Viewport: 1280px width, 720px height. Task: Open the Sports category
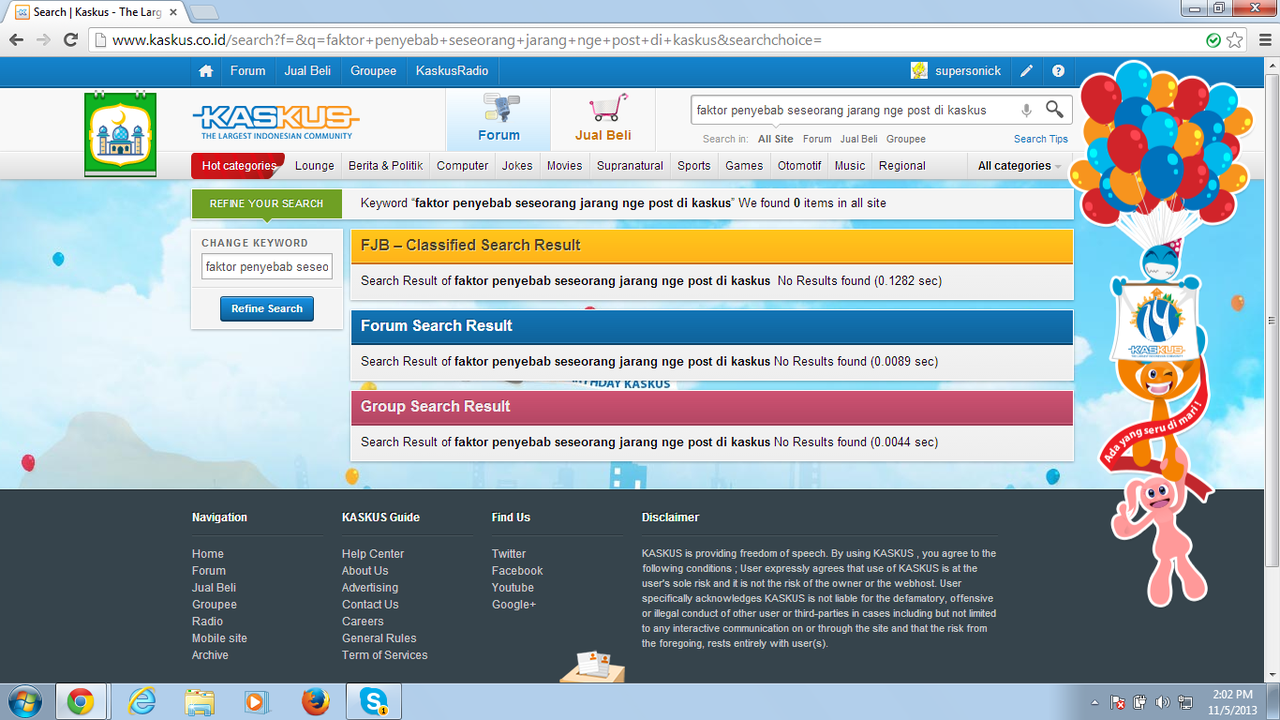point(694,166)
